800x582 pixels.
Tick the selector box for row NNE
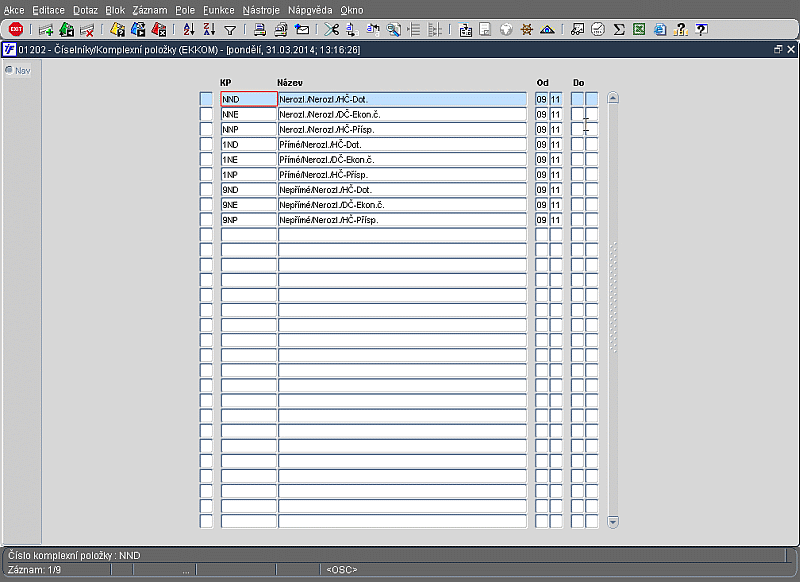(206, 114)
